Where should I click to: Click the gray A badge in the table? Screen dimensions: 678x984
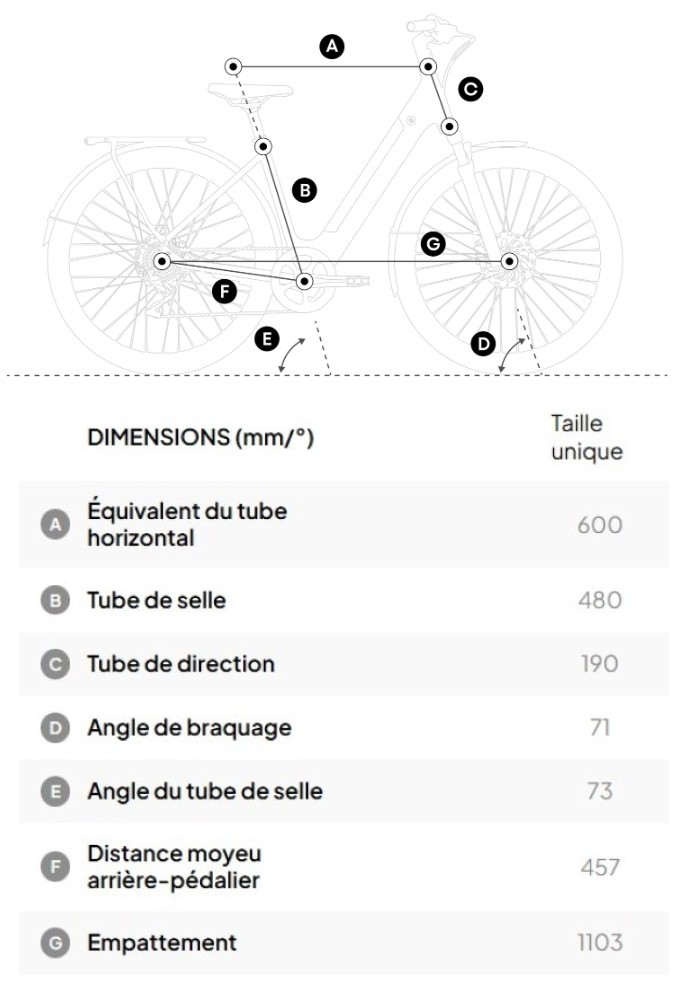coord(53,524)
